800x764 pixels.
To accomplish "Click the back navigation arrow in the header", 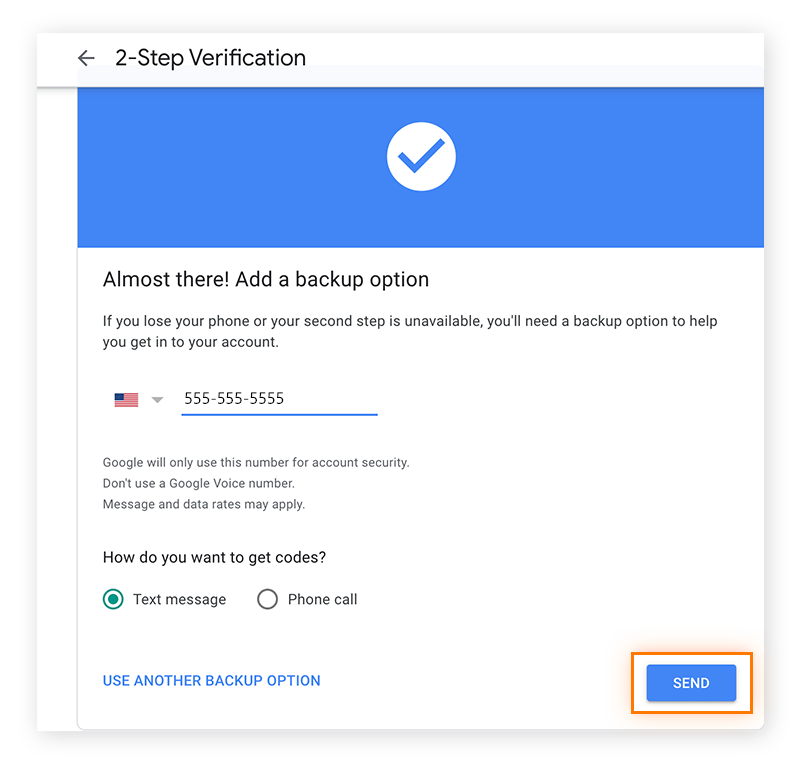I will pyautogui.click(x=86, y=58).
